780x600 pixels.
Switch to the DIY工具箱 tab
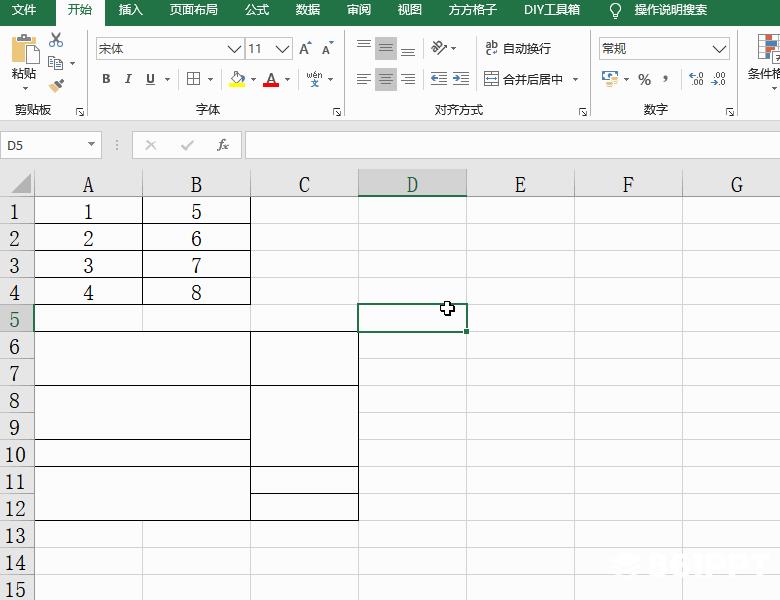[552, 10]
